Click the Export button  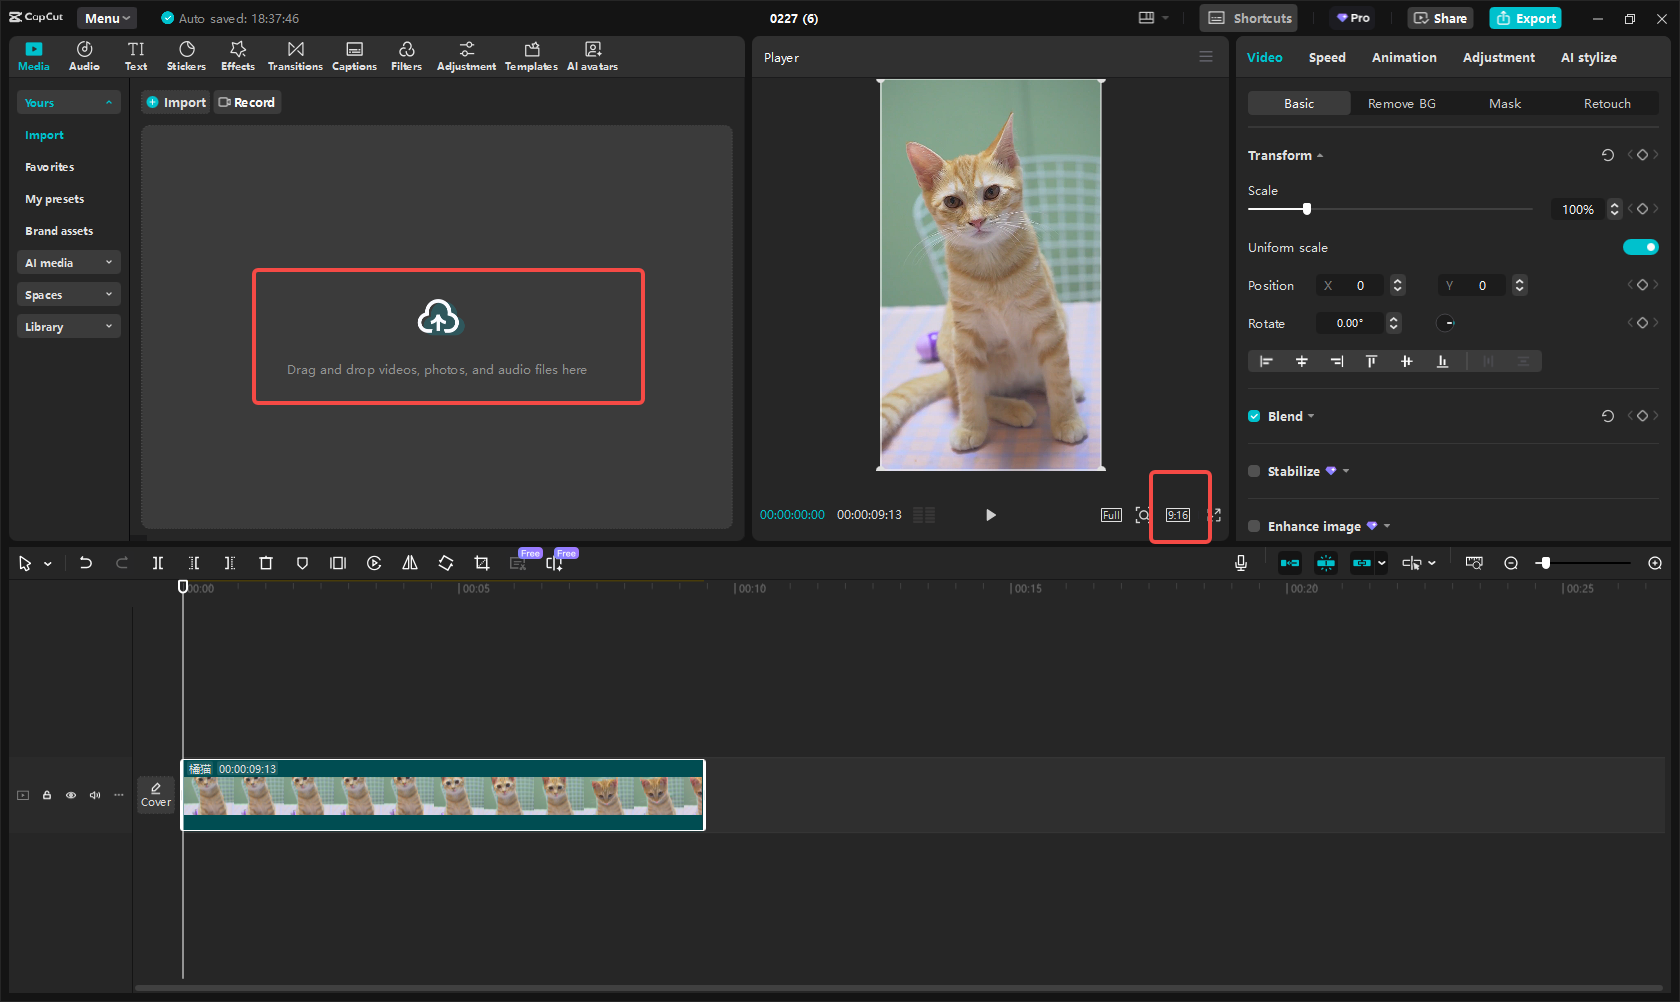point(1524,18)
